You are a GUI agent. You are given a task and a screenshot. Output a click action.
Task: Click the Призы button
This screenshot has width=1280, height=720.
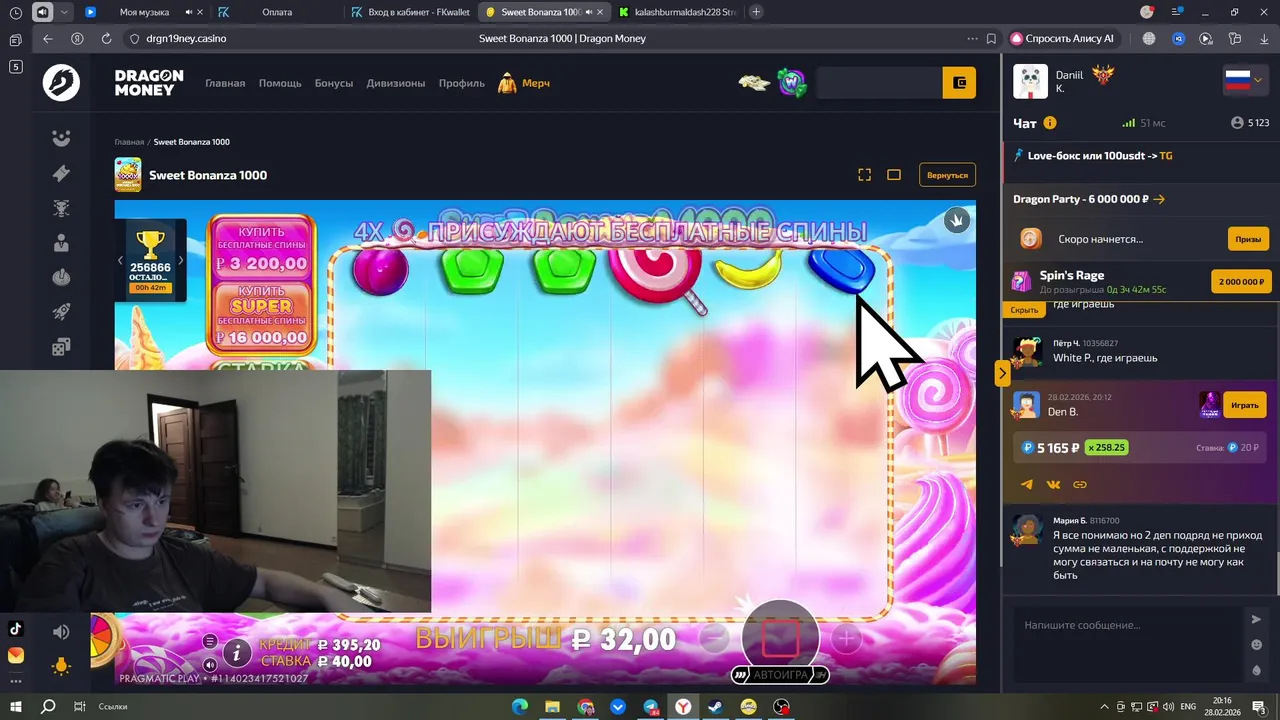(1248, 239)
